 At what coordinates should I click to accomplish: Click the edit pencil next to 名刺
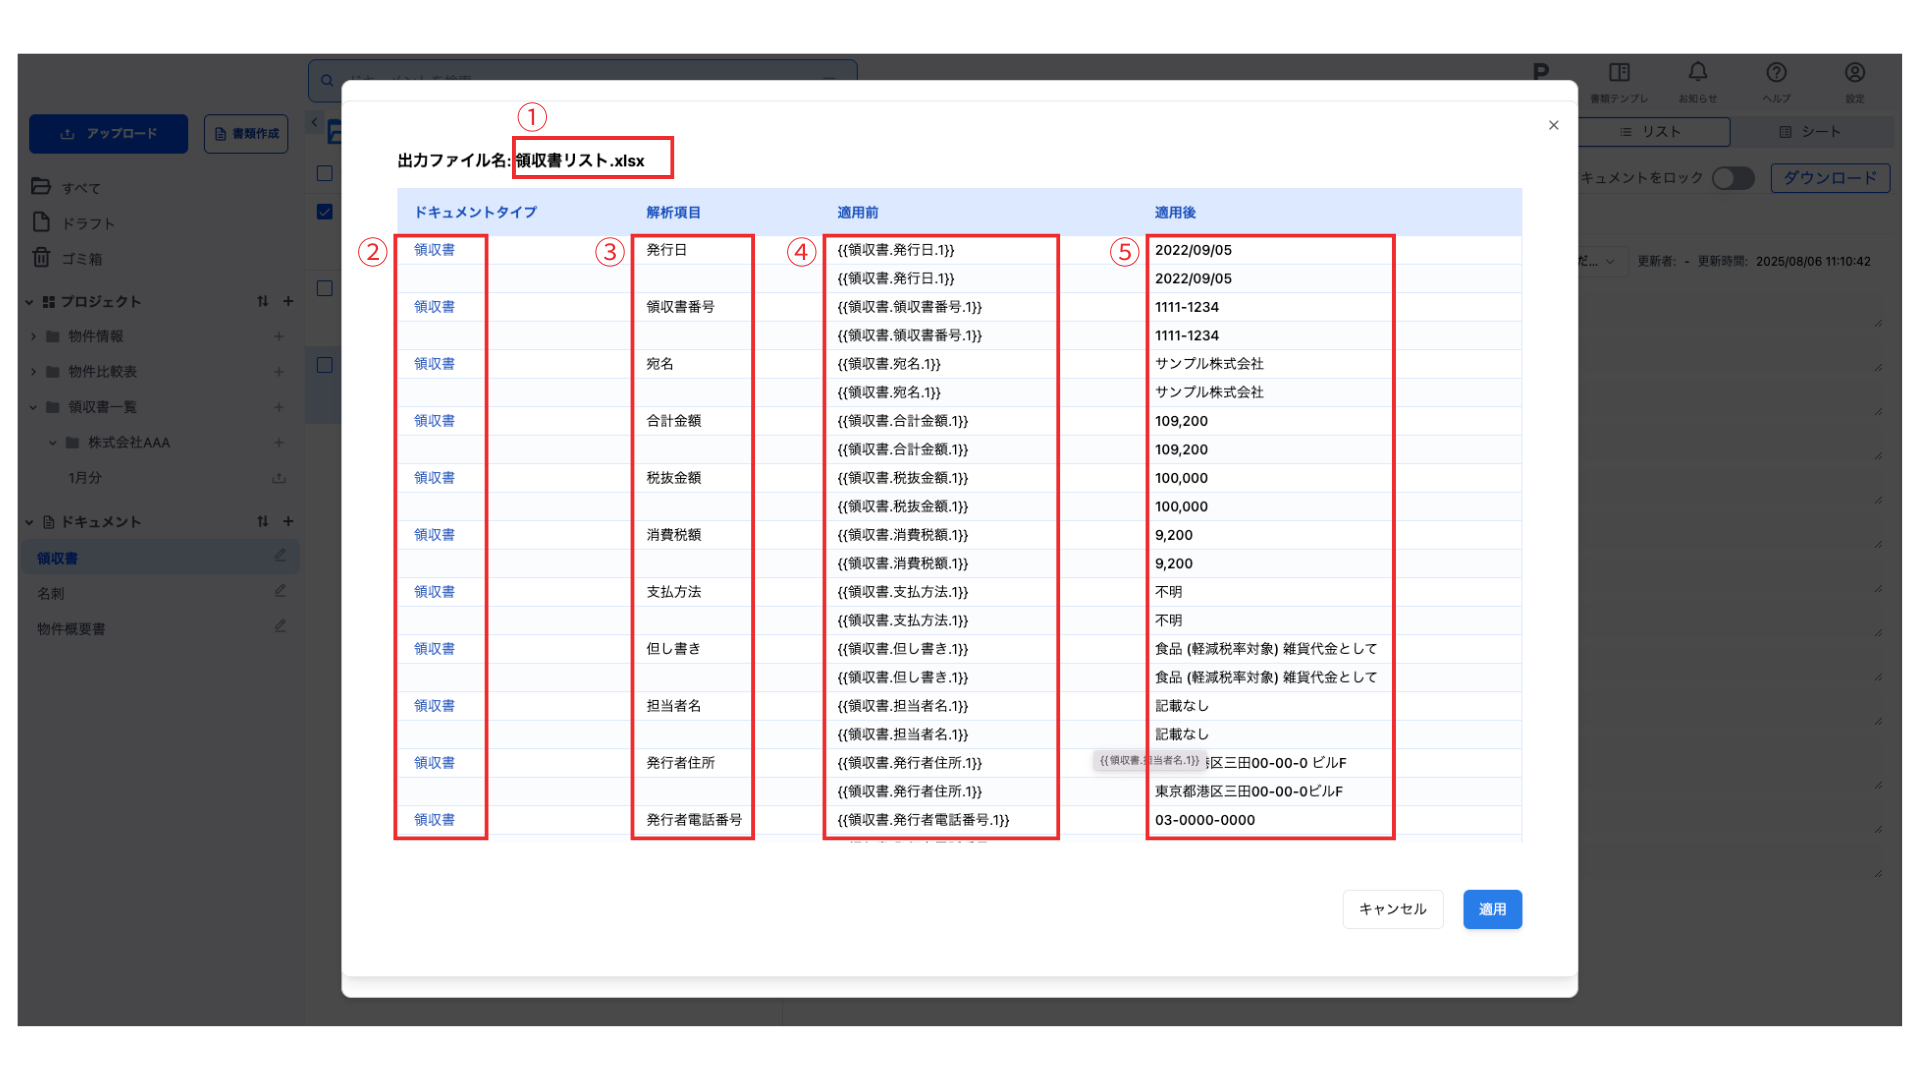tap(280, 592)
